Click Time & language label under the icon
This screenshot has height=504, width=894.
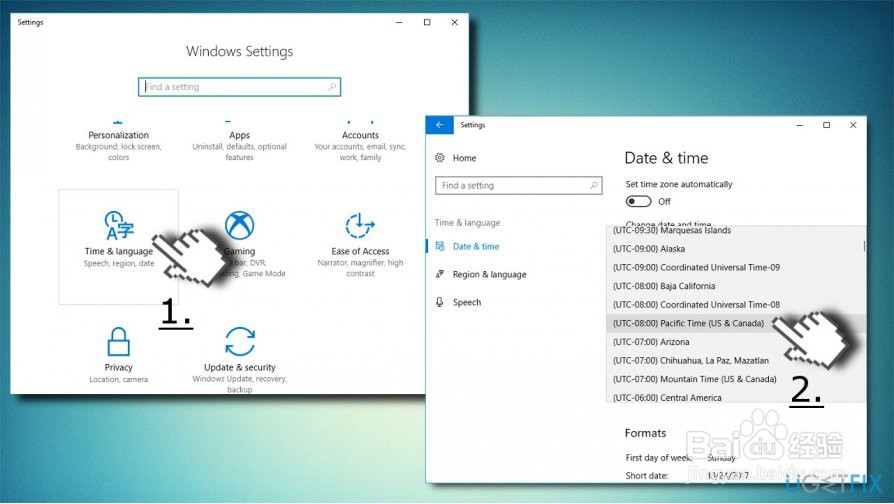(119, 251)
